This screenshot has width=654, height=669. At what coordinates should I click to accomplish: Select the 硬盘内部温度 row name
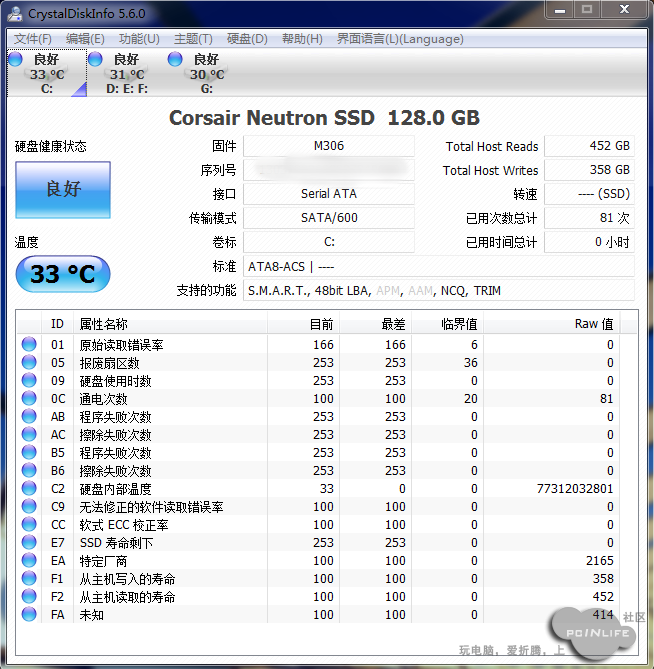[x=115, y=489]
